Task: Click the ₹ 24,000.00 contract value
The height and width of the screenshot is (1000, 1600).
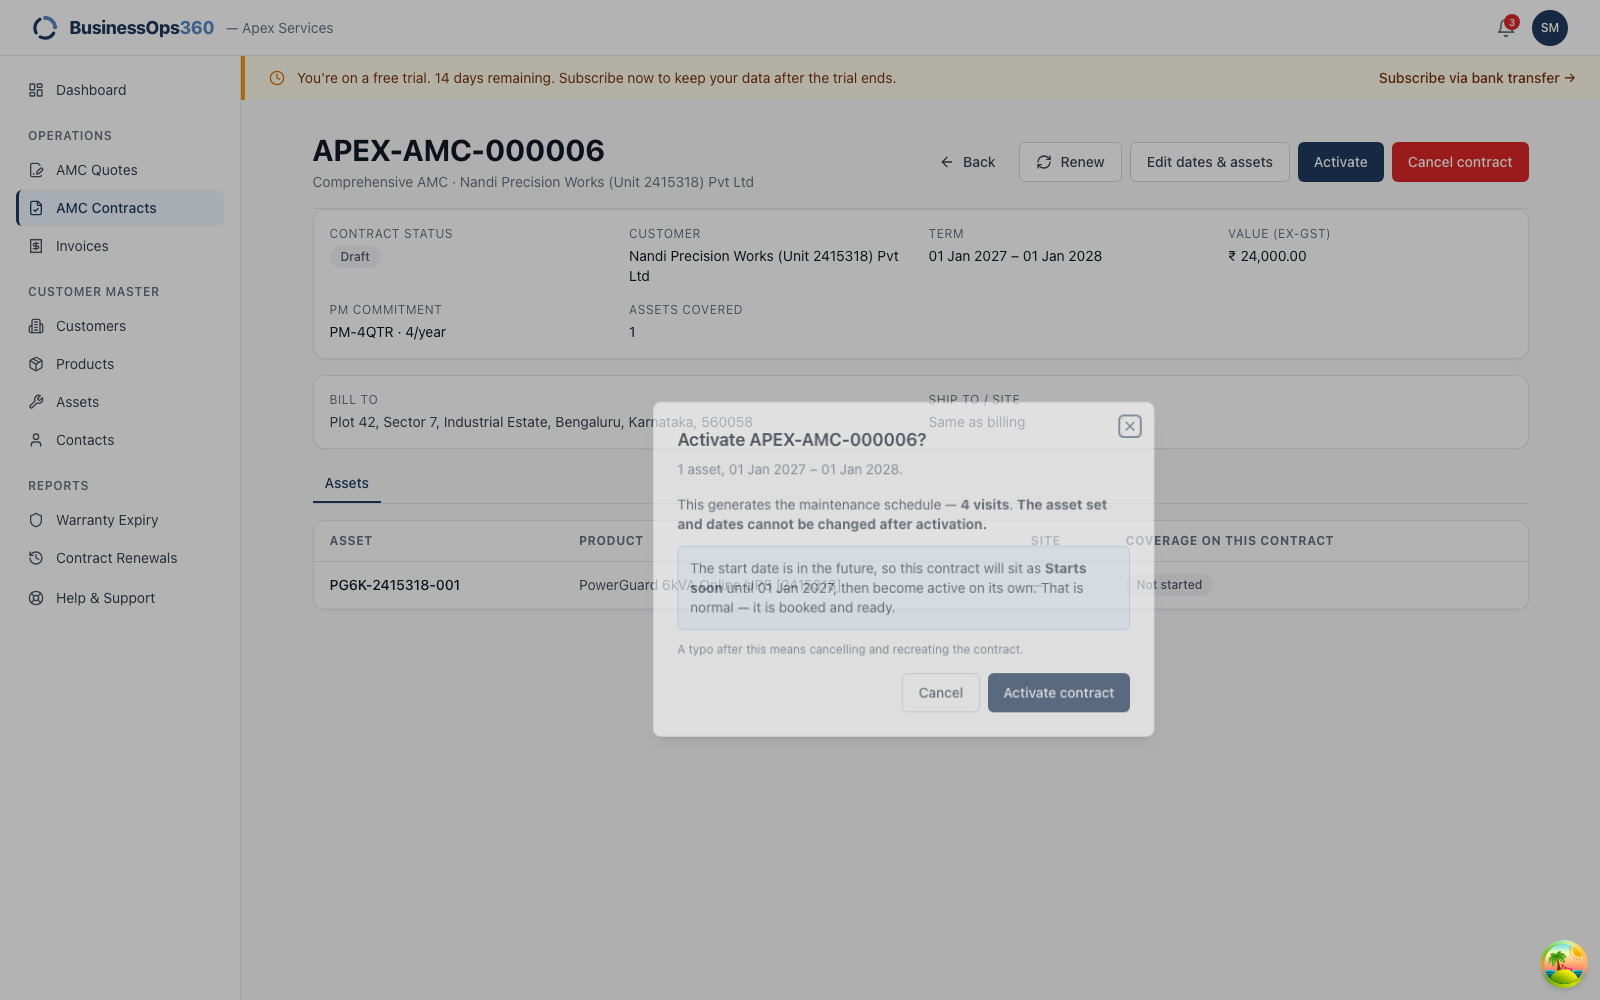Action: click(x=1267, y=256)
